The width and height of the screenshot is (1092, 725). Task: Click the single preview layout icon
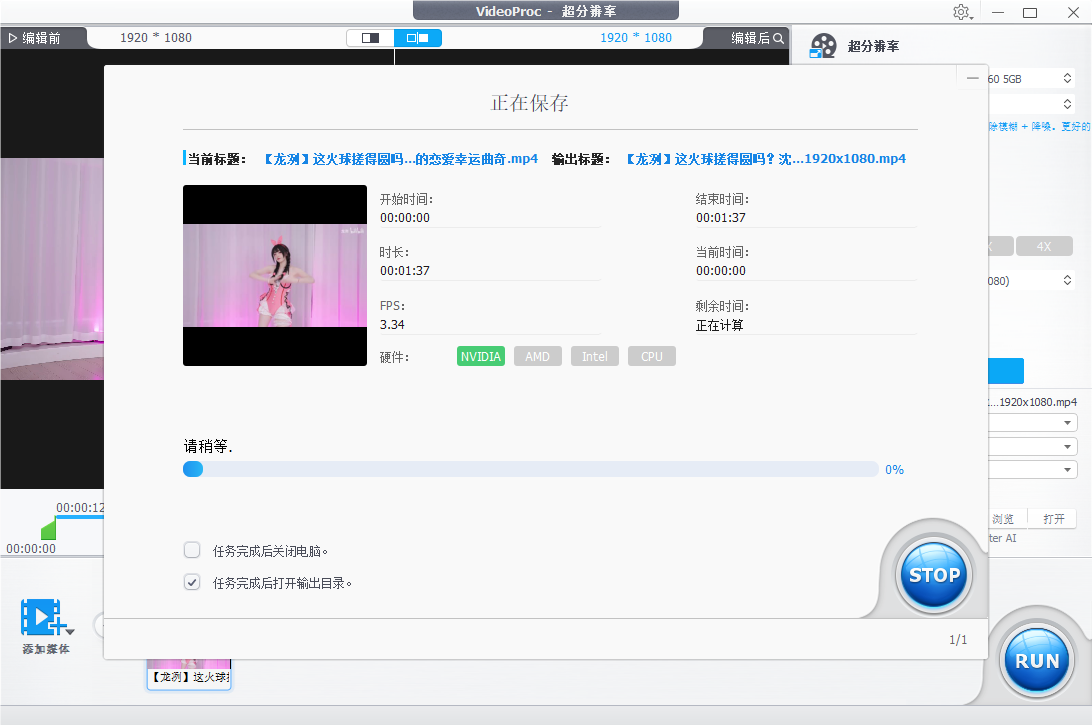[x=369, y=37]
